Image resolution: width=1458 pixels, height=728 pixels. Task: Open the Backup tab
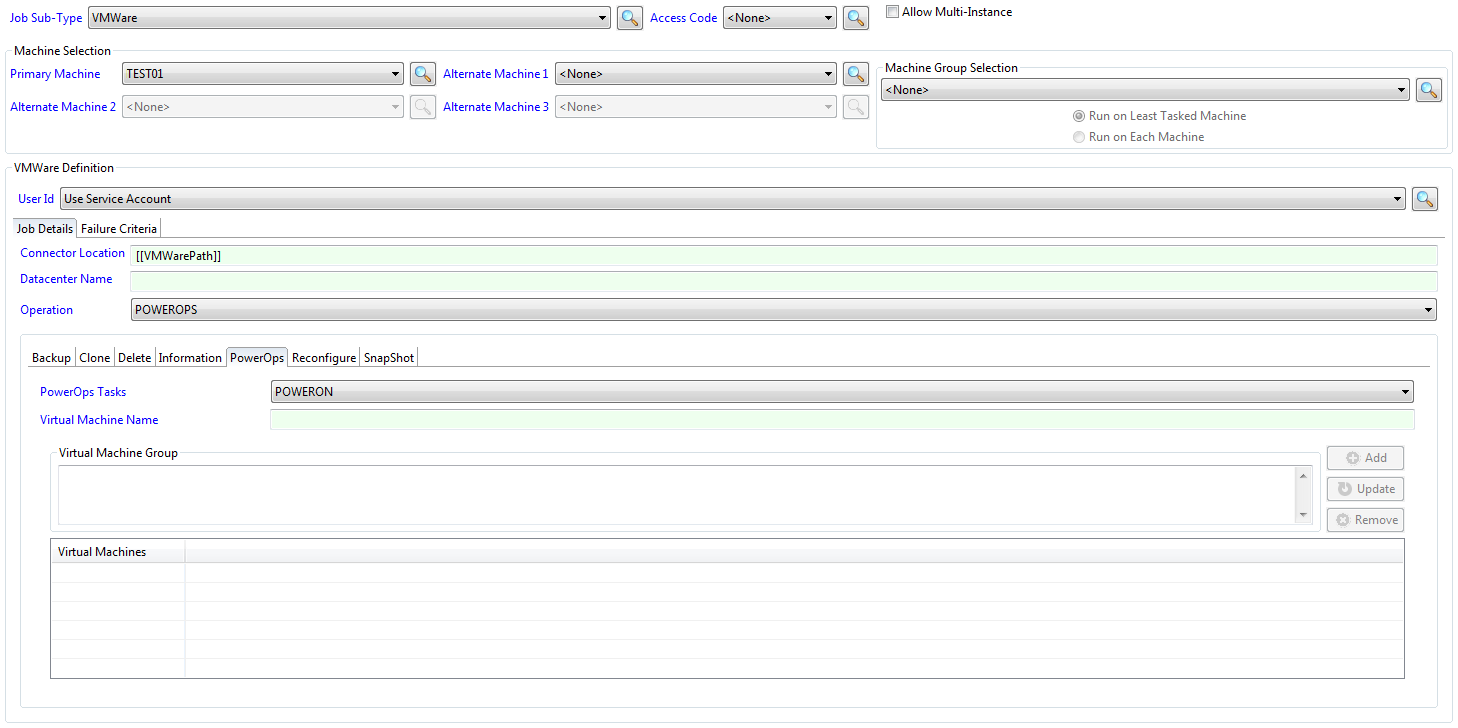52,358
